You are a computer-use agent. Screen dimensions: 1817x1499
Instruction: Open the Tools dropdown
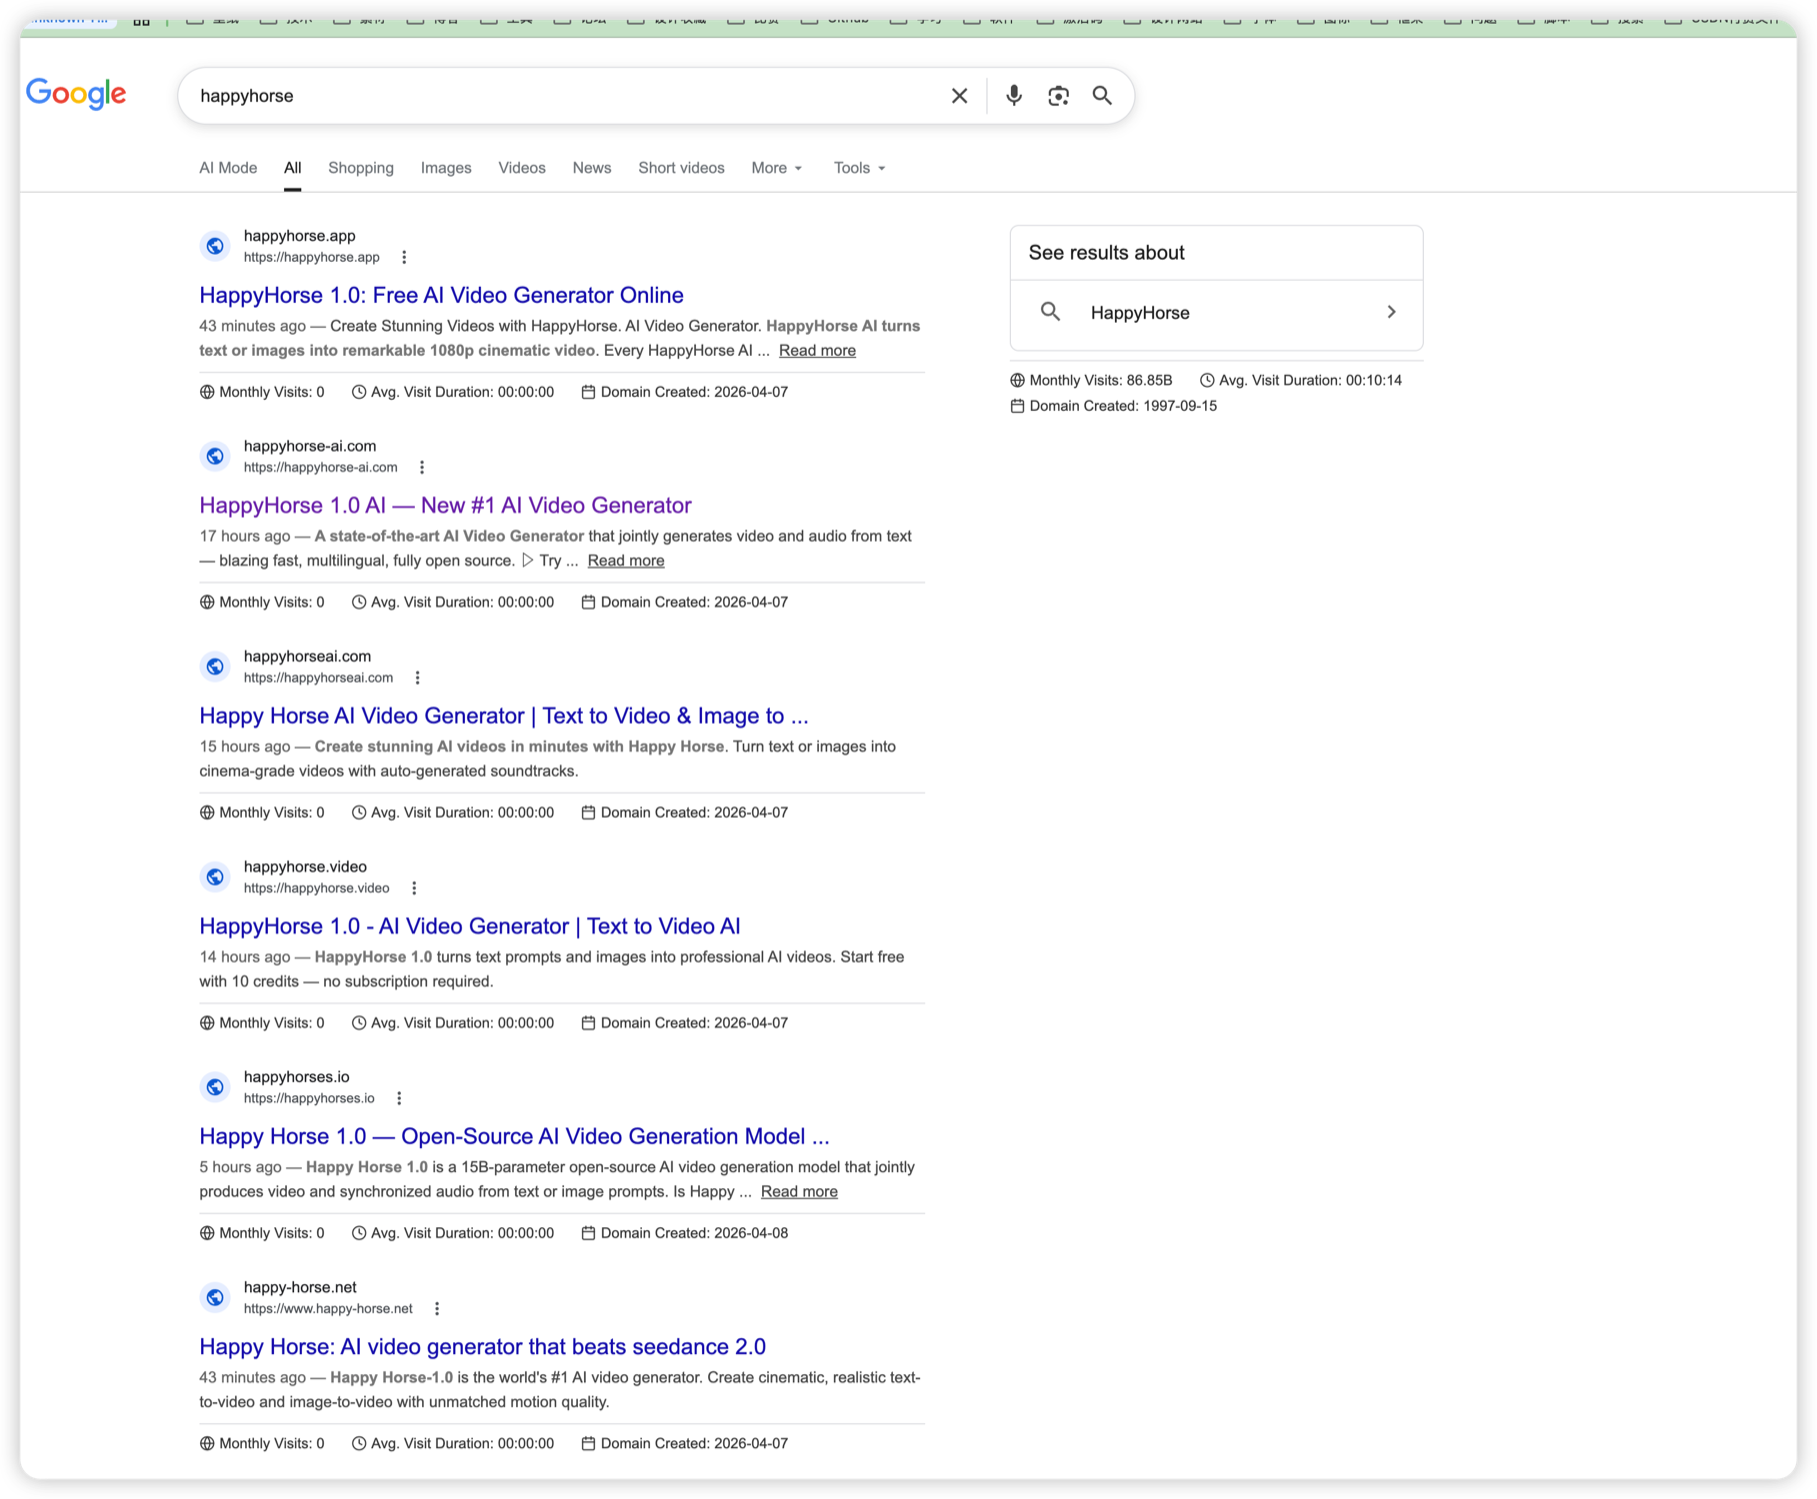coord(860,168)
